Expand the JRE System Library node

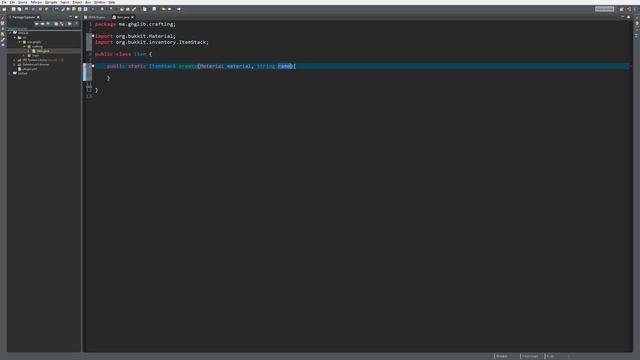tap(14, 60)
